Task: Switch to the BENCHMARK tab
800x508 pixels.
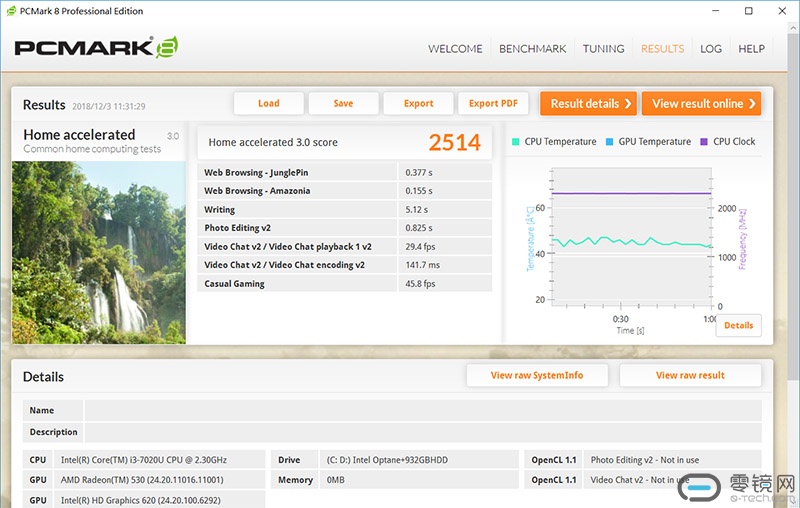Action: pyautogui.click(x=532, y=49)
